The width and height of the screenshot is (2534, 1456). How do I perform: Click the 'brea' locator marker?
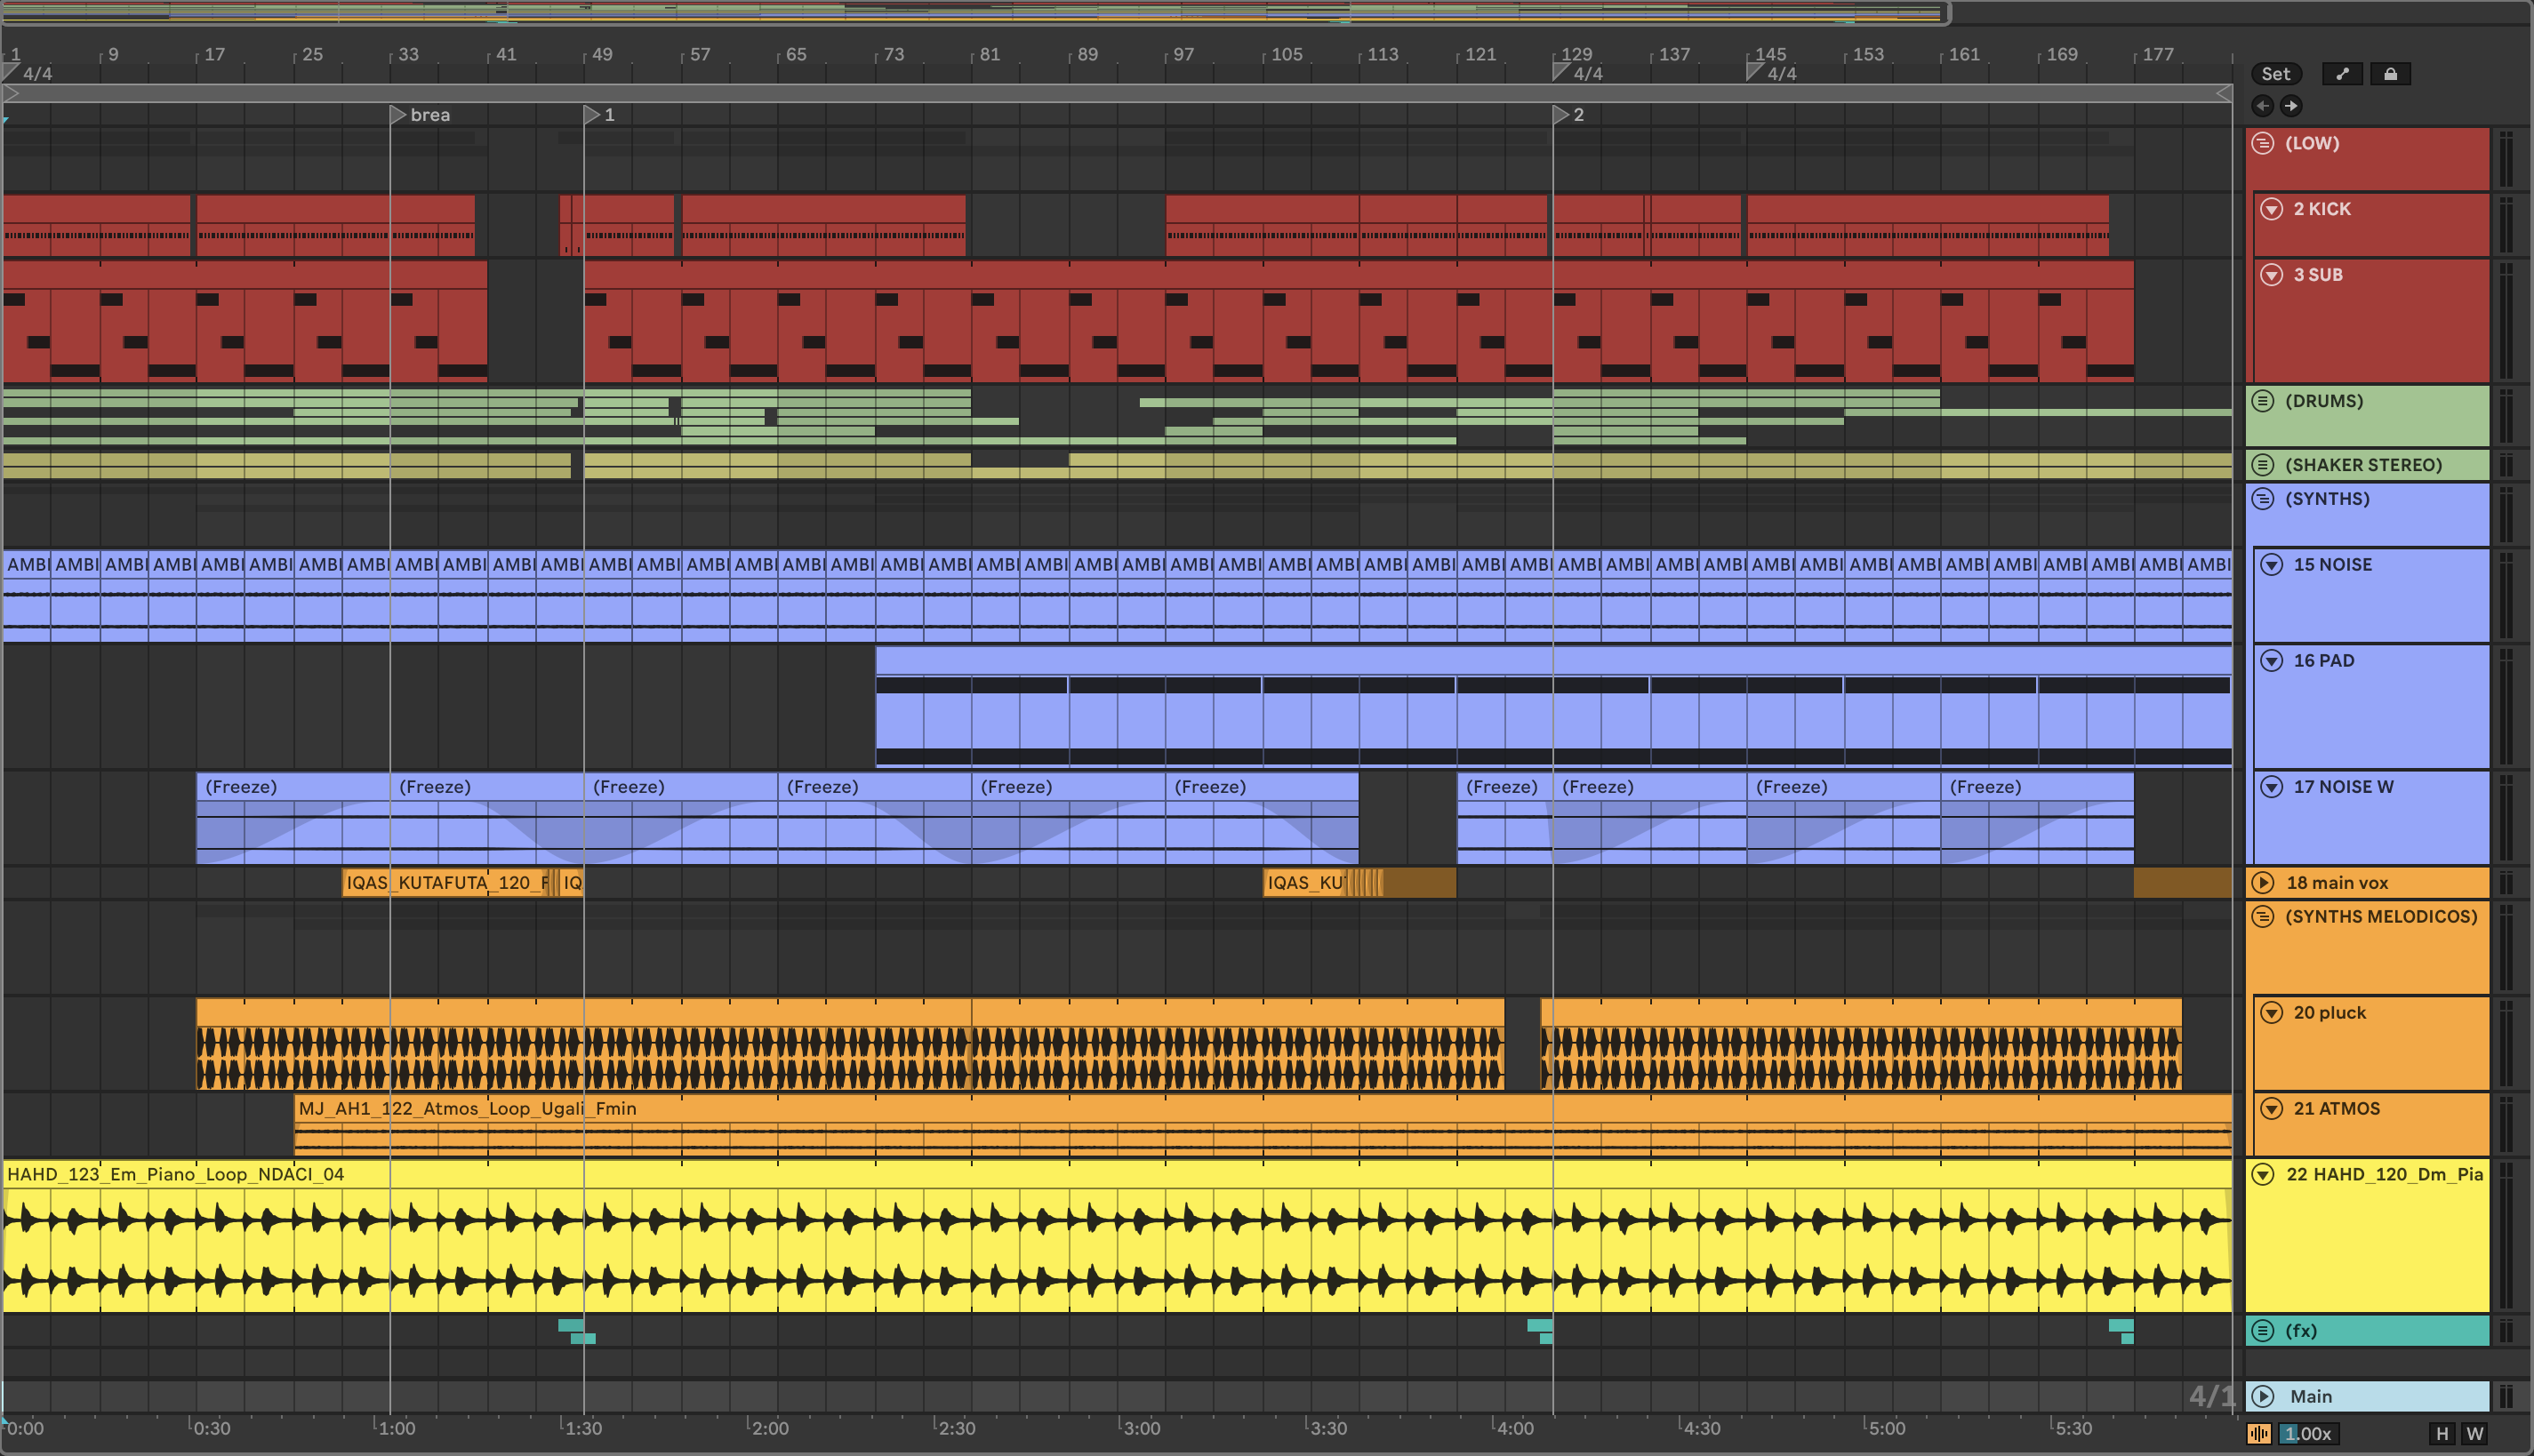[x=398, y=115]
